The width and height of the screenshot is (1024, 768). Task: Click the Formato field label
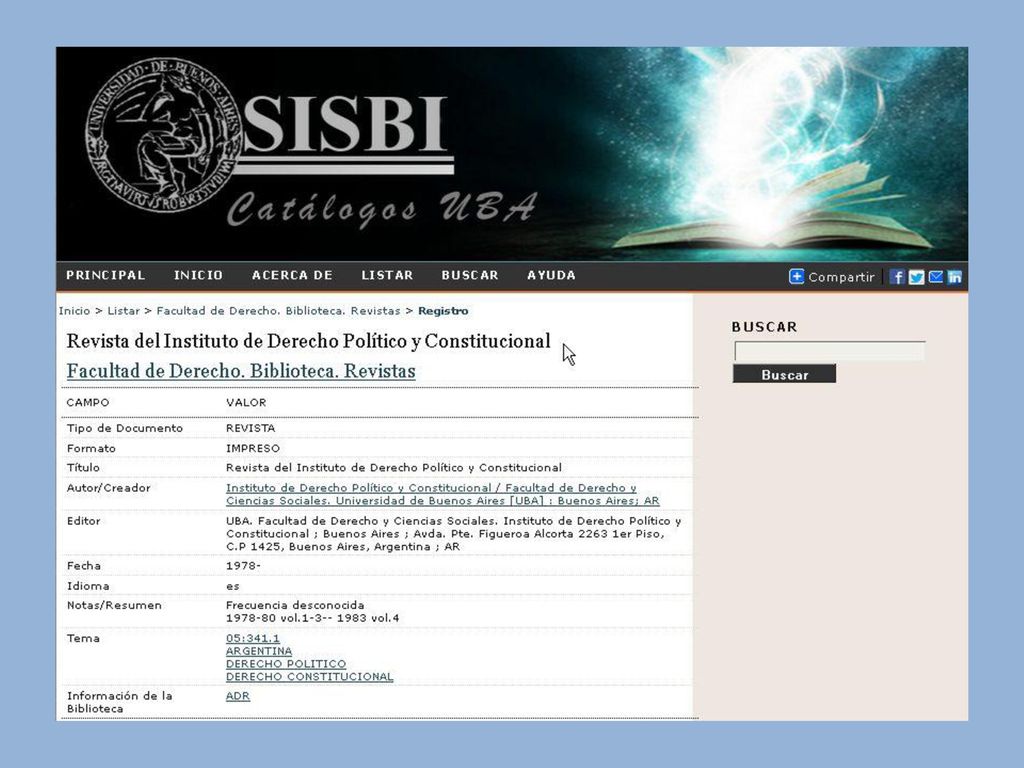[x=91, y=449]
